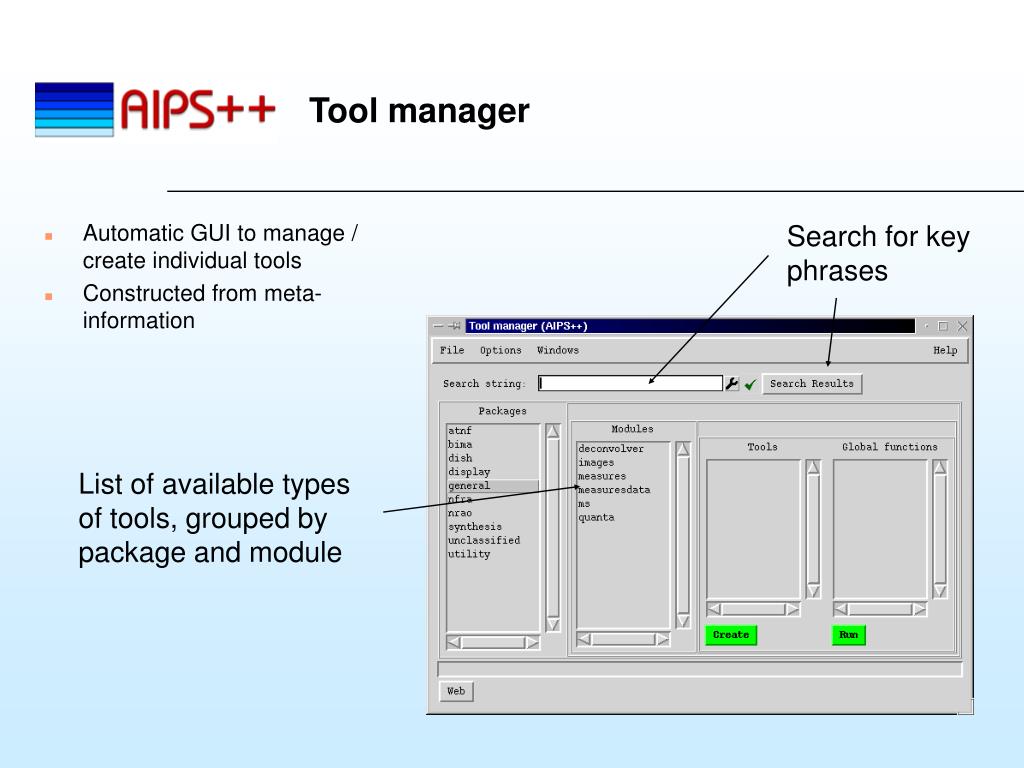Click the Web button
This screenshot has width=1024, height=768.
(x=456, y=691)
